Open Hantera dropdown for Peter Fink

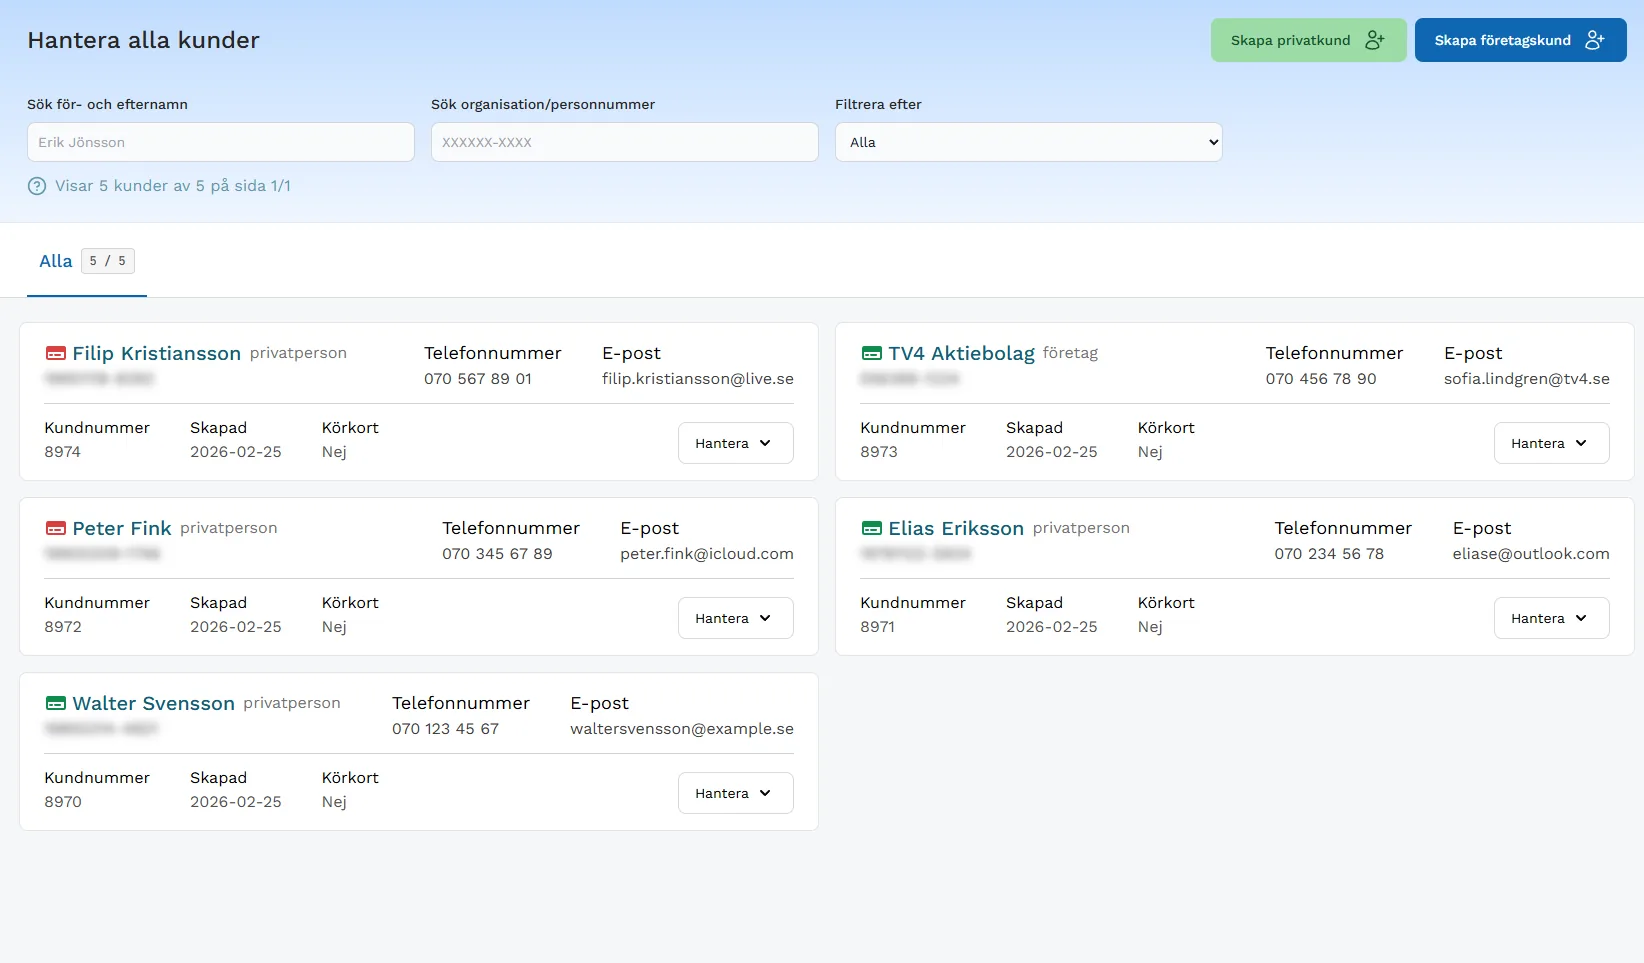coord(735,618)
